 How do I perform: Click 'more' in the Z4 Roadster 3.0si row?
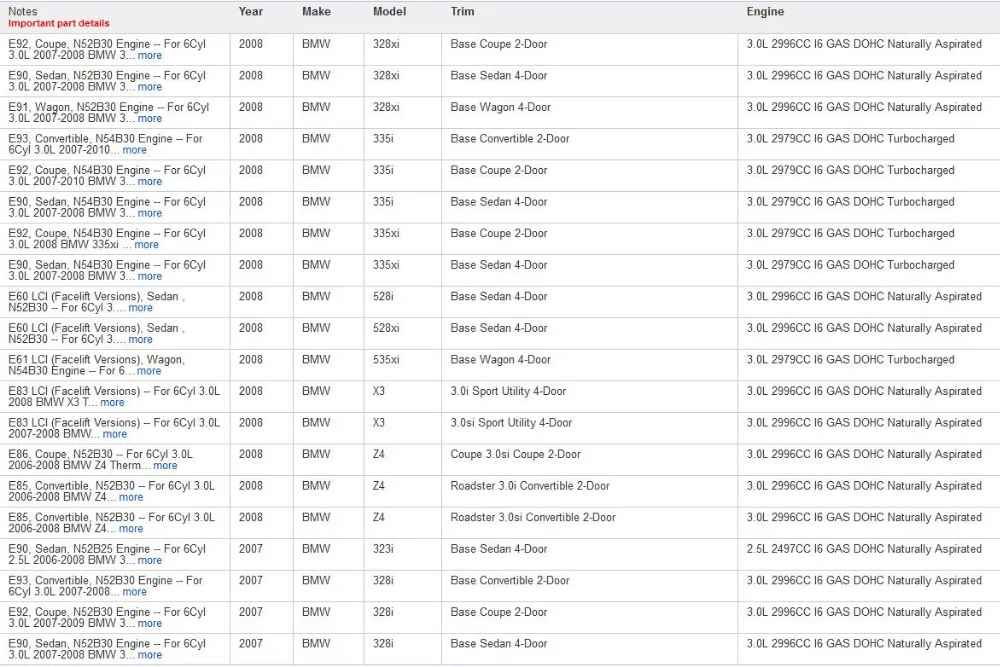[x=131, y=529]
